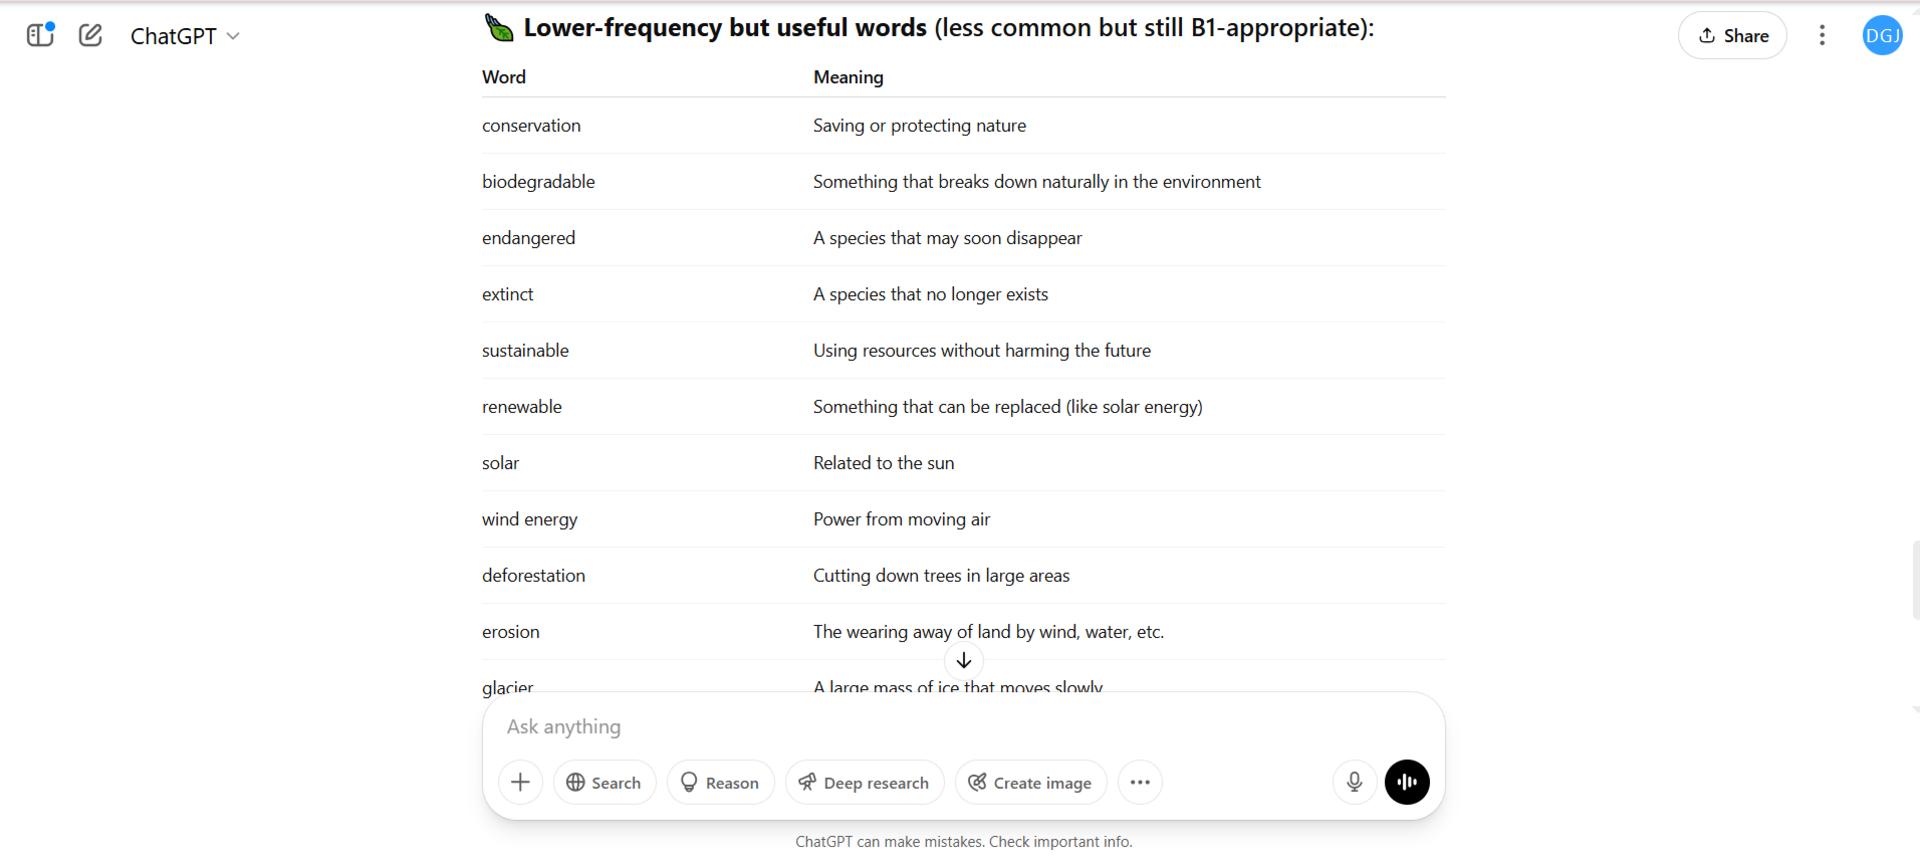Click the plus attach files button

pos(520,782)
